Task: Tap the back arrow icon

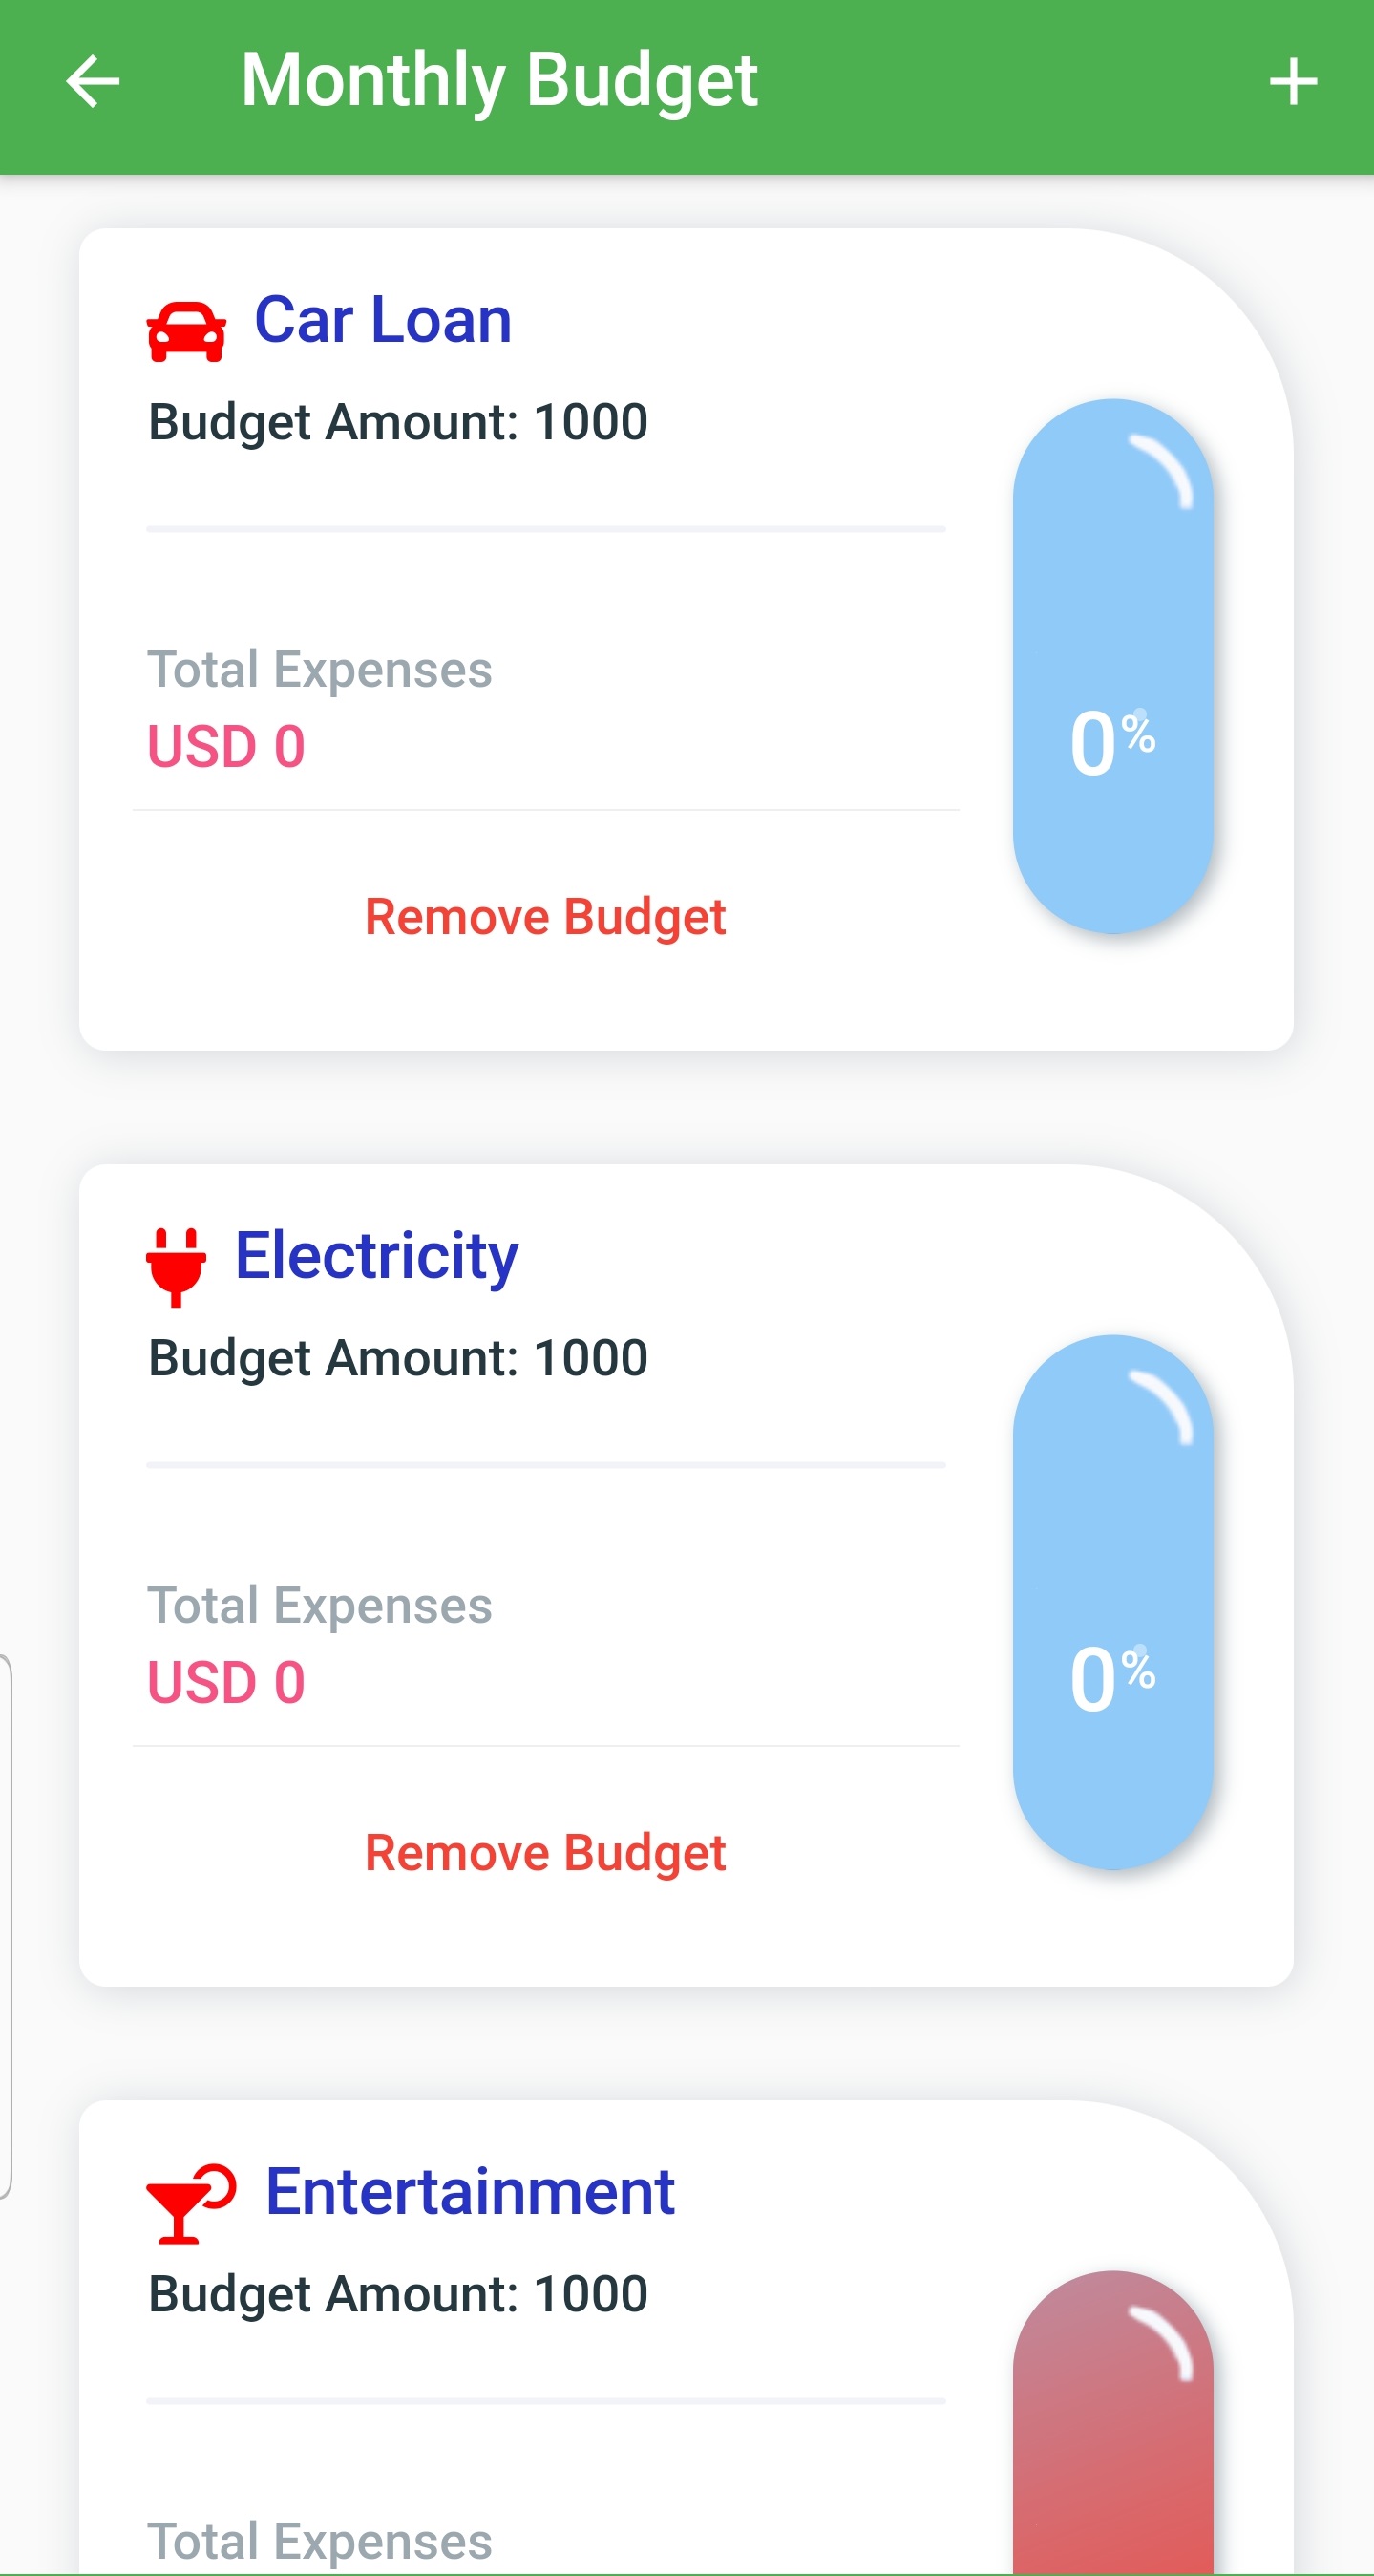Action: click(93, 82)
